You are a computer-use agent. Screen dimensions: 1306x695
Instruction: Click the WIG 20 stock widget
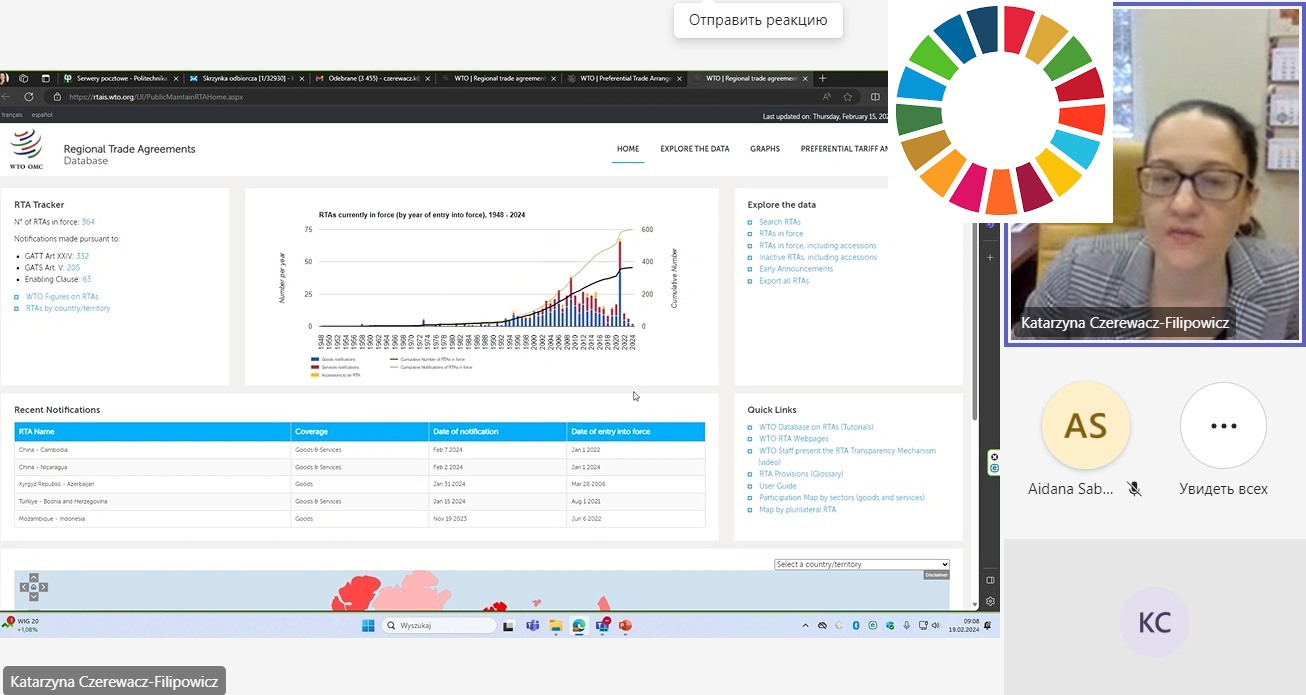click(x=22, y=625)
